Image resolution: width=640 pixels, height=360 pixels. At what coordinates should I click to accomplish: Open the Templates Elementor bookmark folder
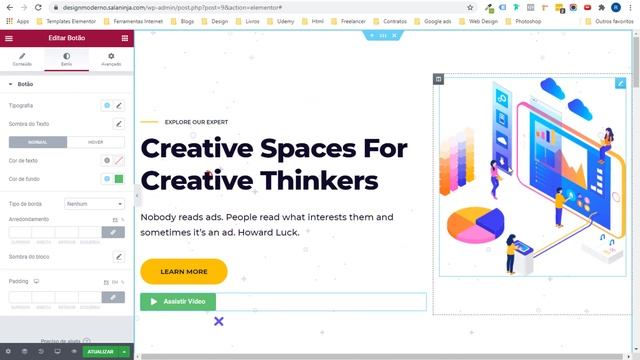66,21
